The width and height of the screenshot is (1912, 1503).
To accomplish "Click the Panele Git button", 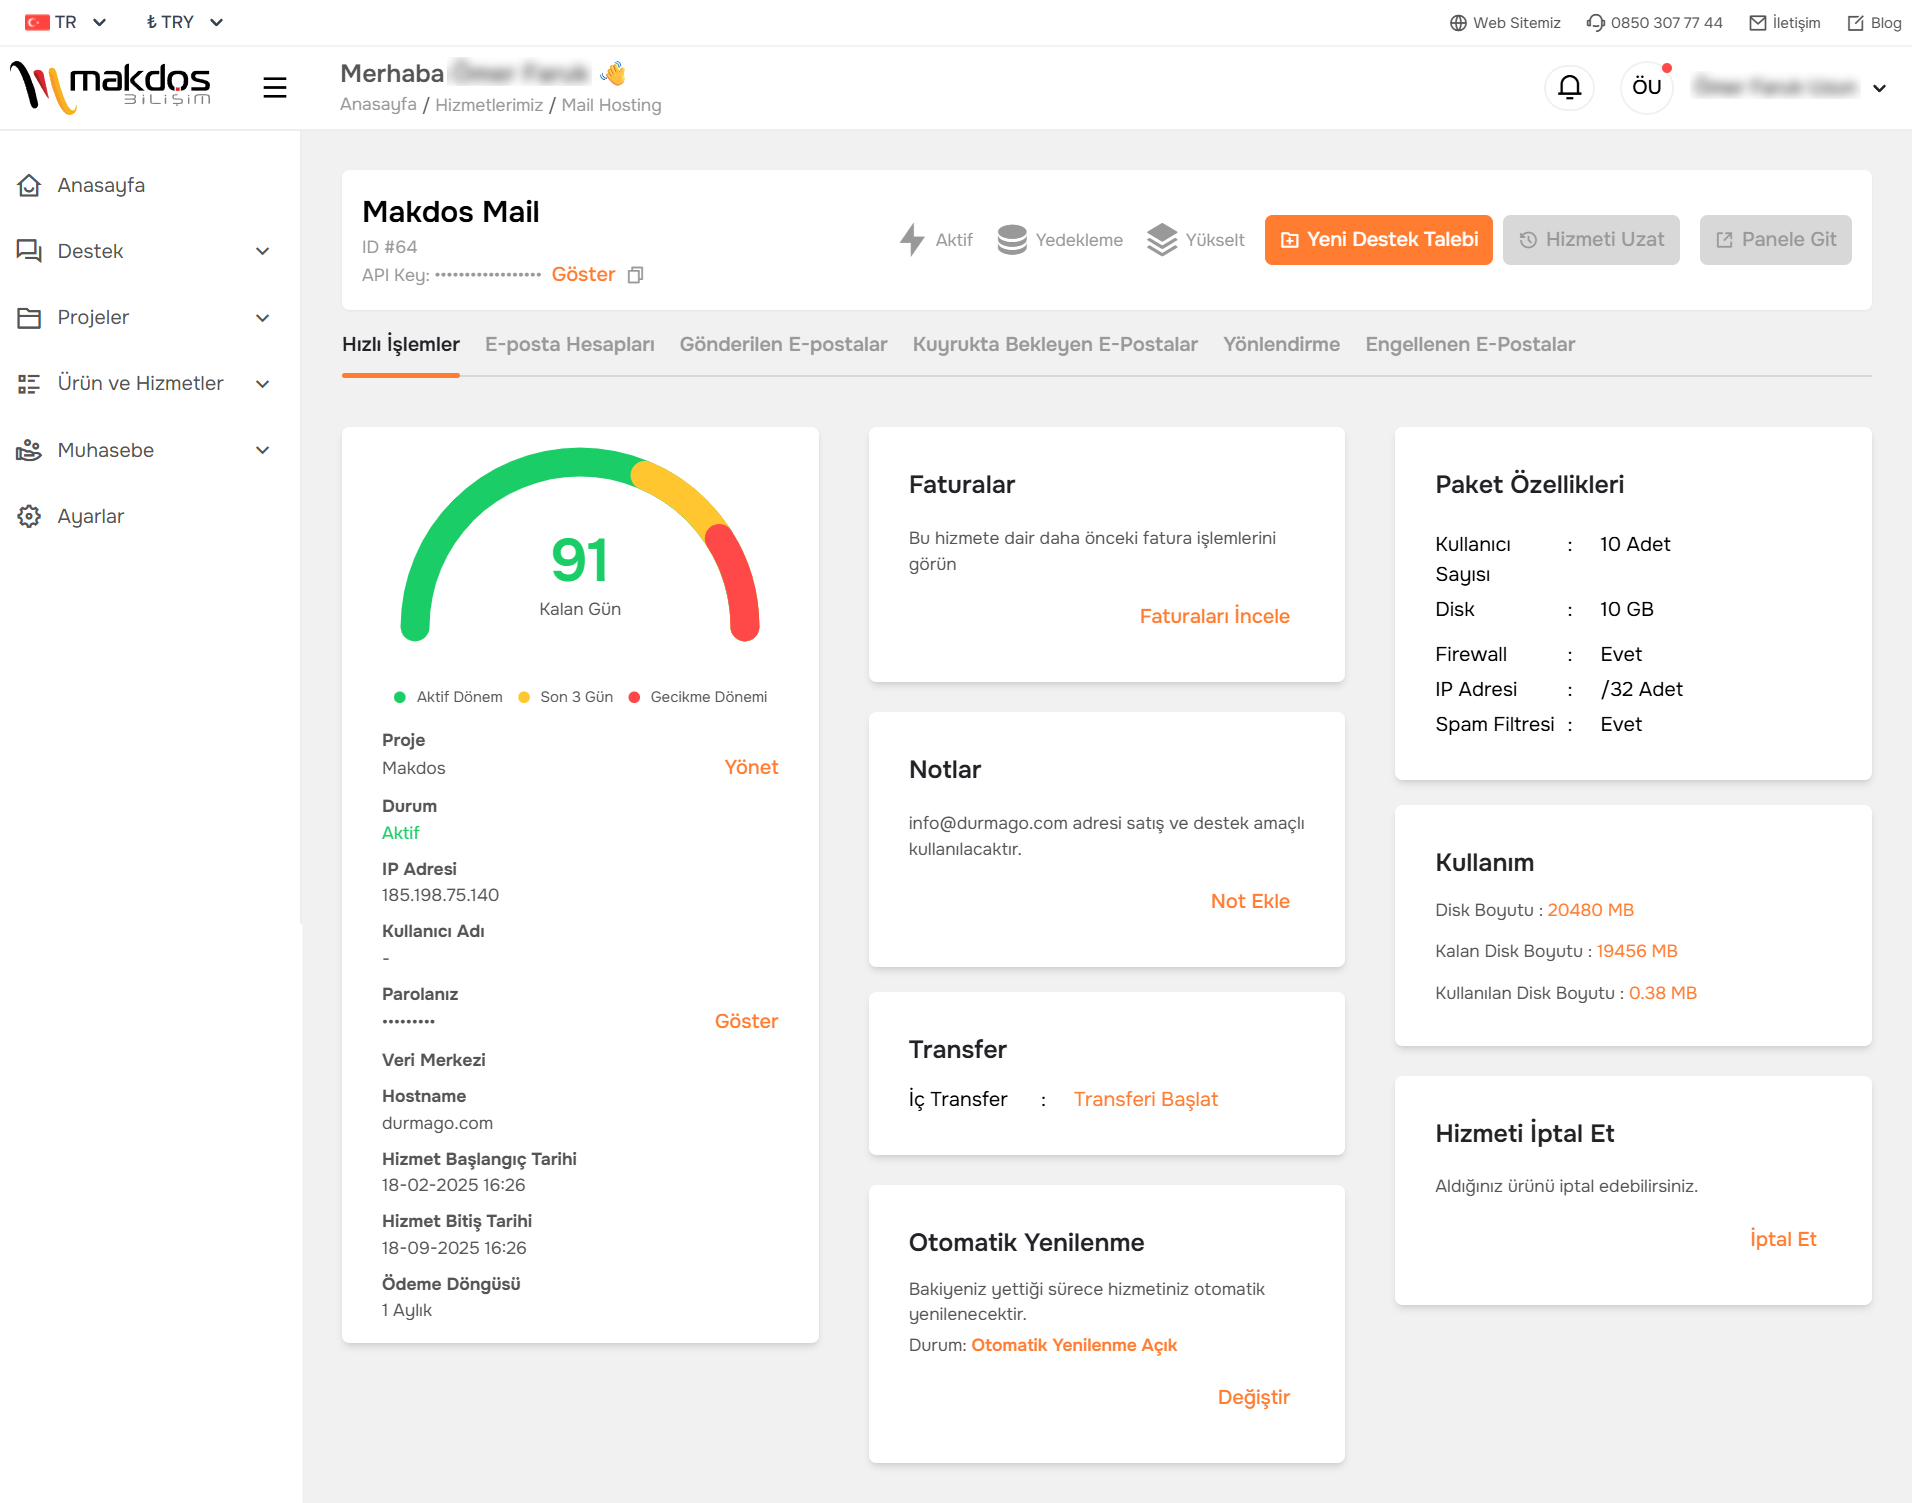I will (x=1776, y=240).
